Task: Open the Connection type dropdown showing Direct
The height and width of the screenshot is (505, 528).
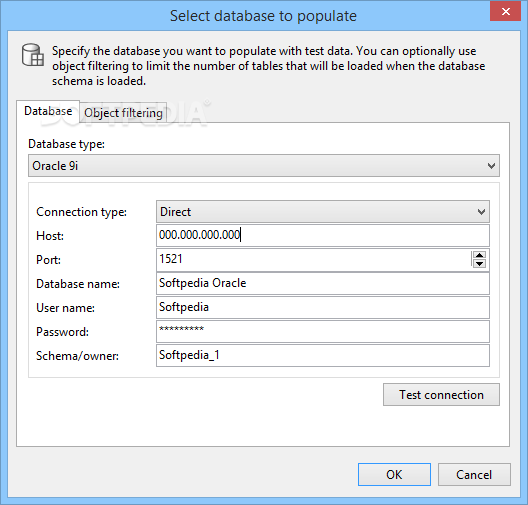Action: (x=323, y=212)
